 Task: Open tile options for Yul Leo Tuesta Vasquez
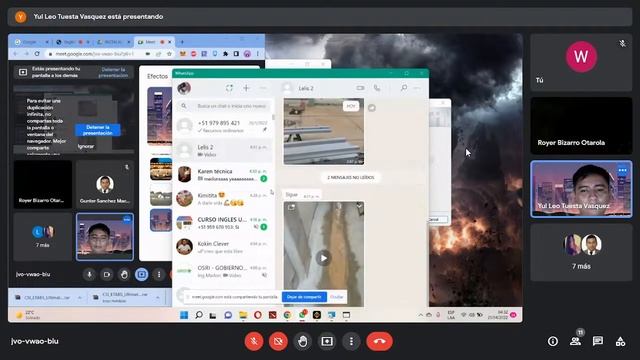pos(622,170)
